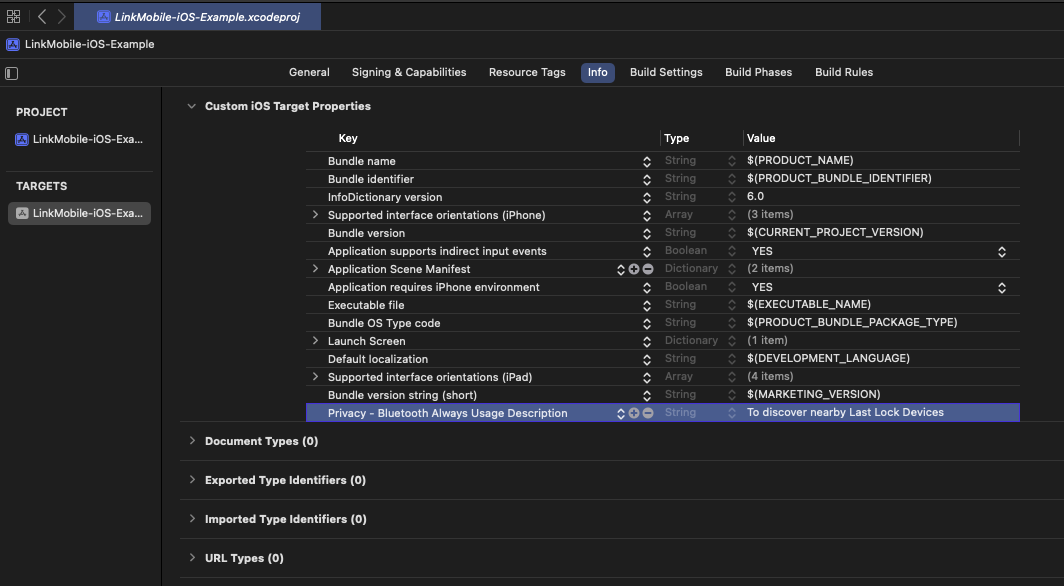Expand the URL Types (0) section
1064x586 pixels.
coord(192,558)
